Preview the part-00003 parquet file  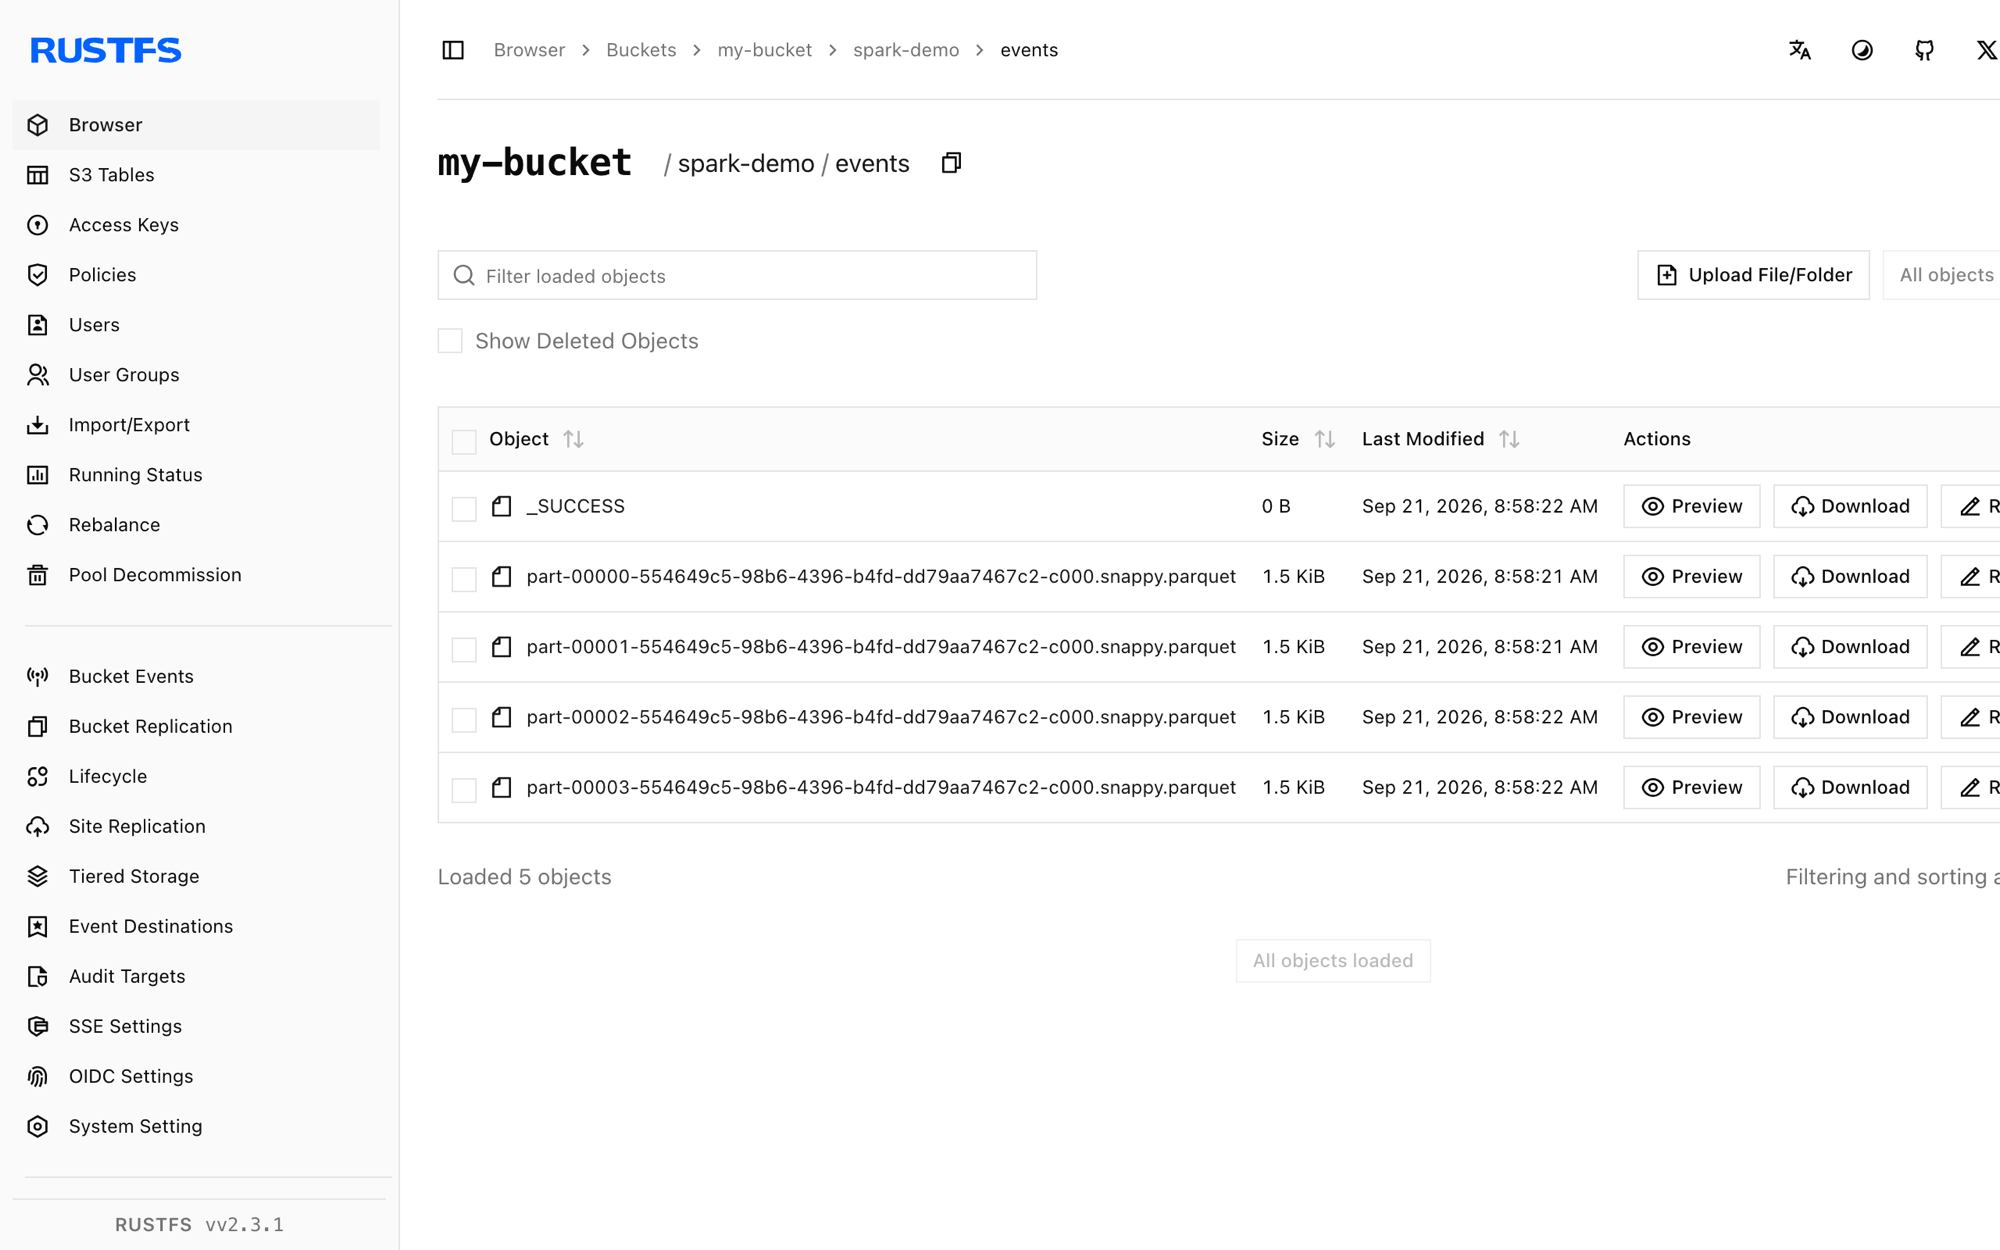pos(1691,787)
